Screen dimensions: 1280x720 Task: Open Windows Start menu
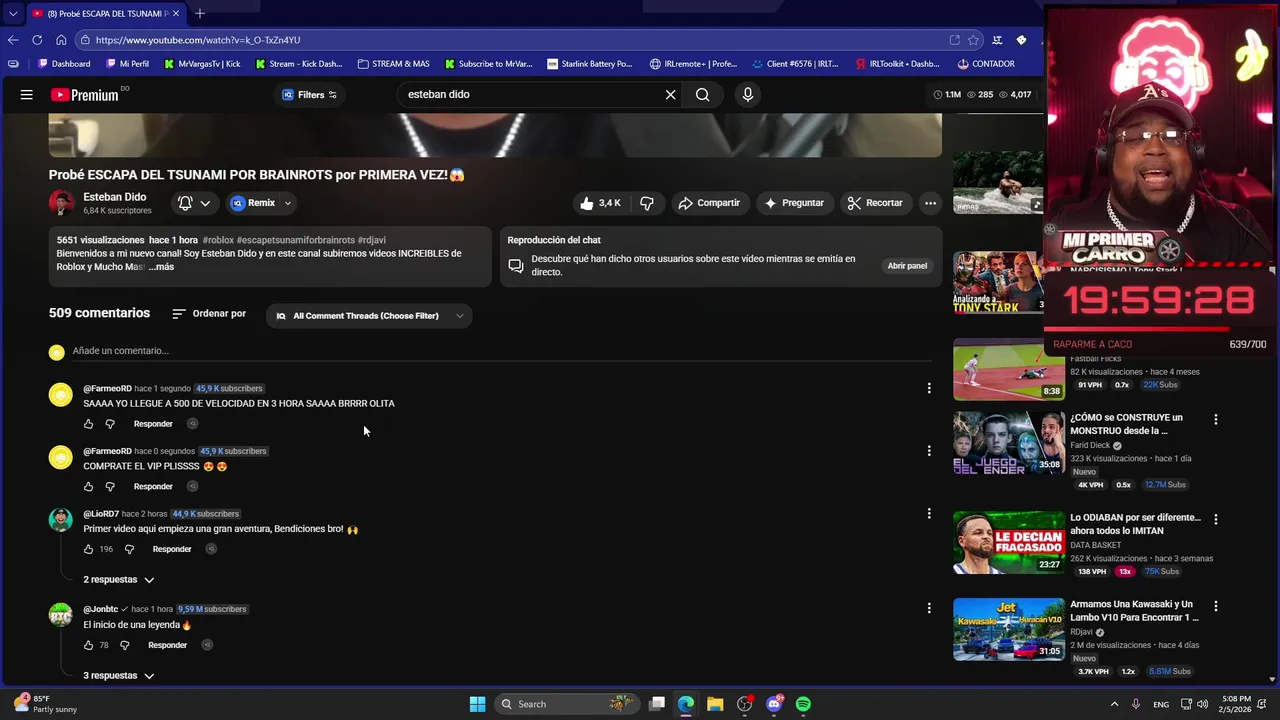[477, 704]
